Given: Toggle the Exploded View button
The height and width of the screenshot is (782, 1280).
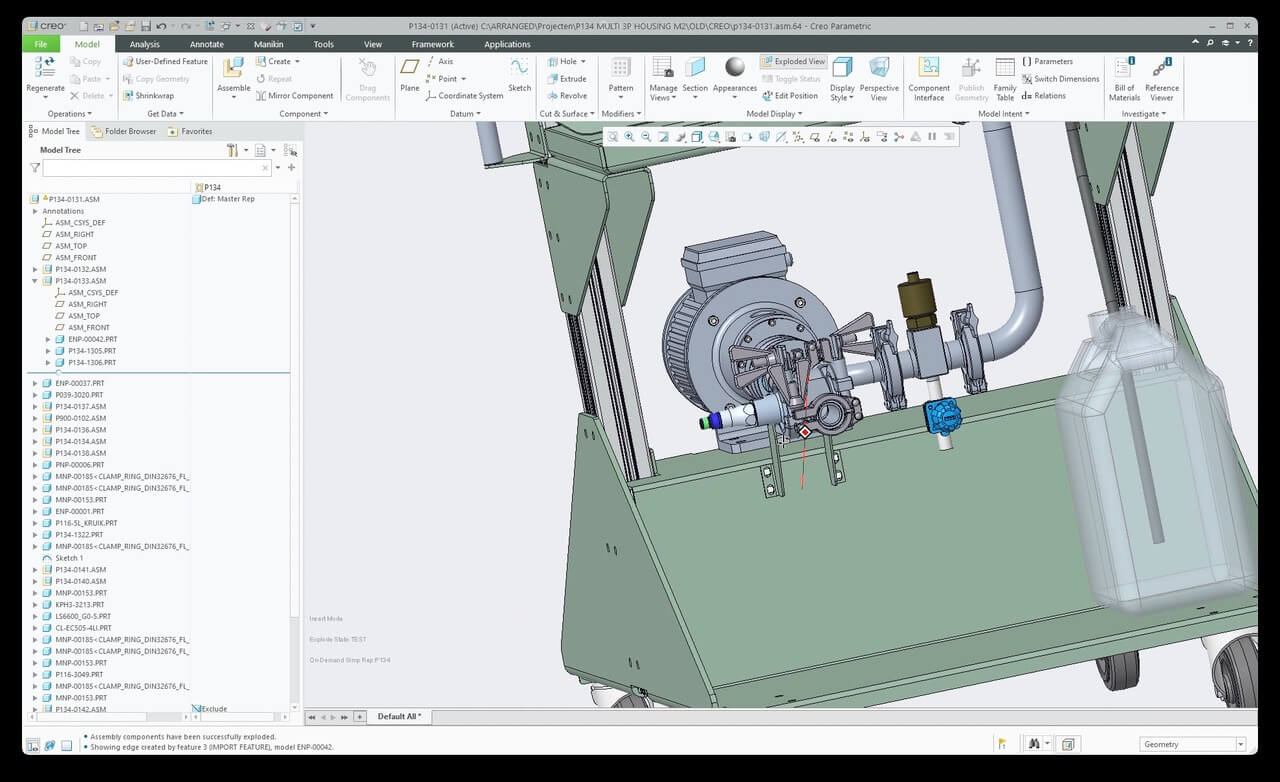Looking at the screenshot, I should (794, 61).
